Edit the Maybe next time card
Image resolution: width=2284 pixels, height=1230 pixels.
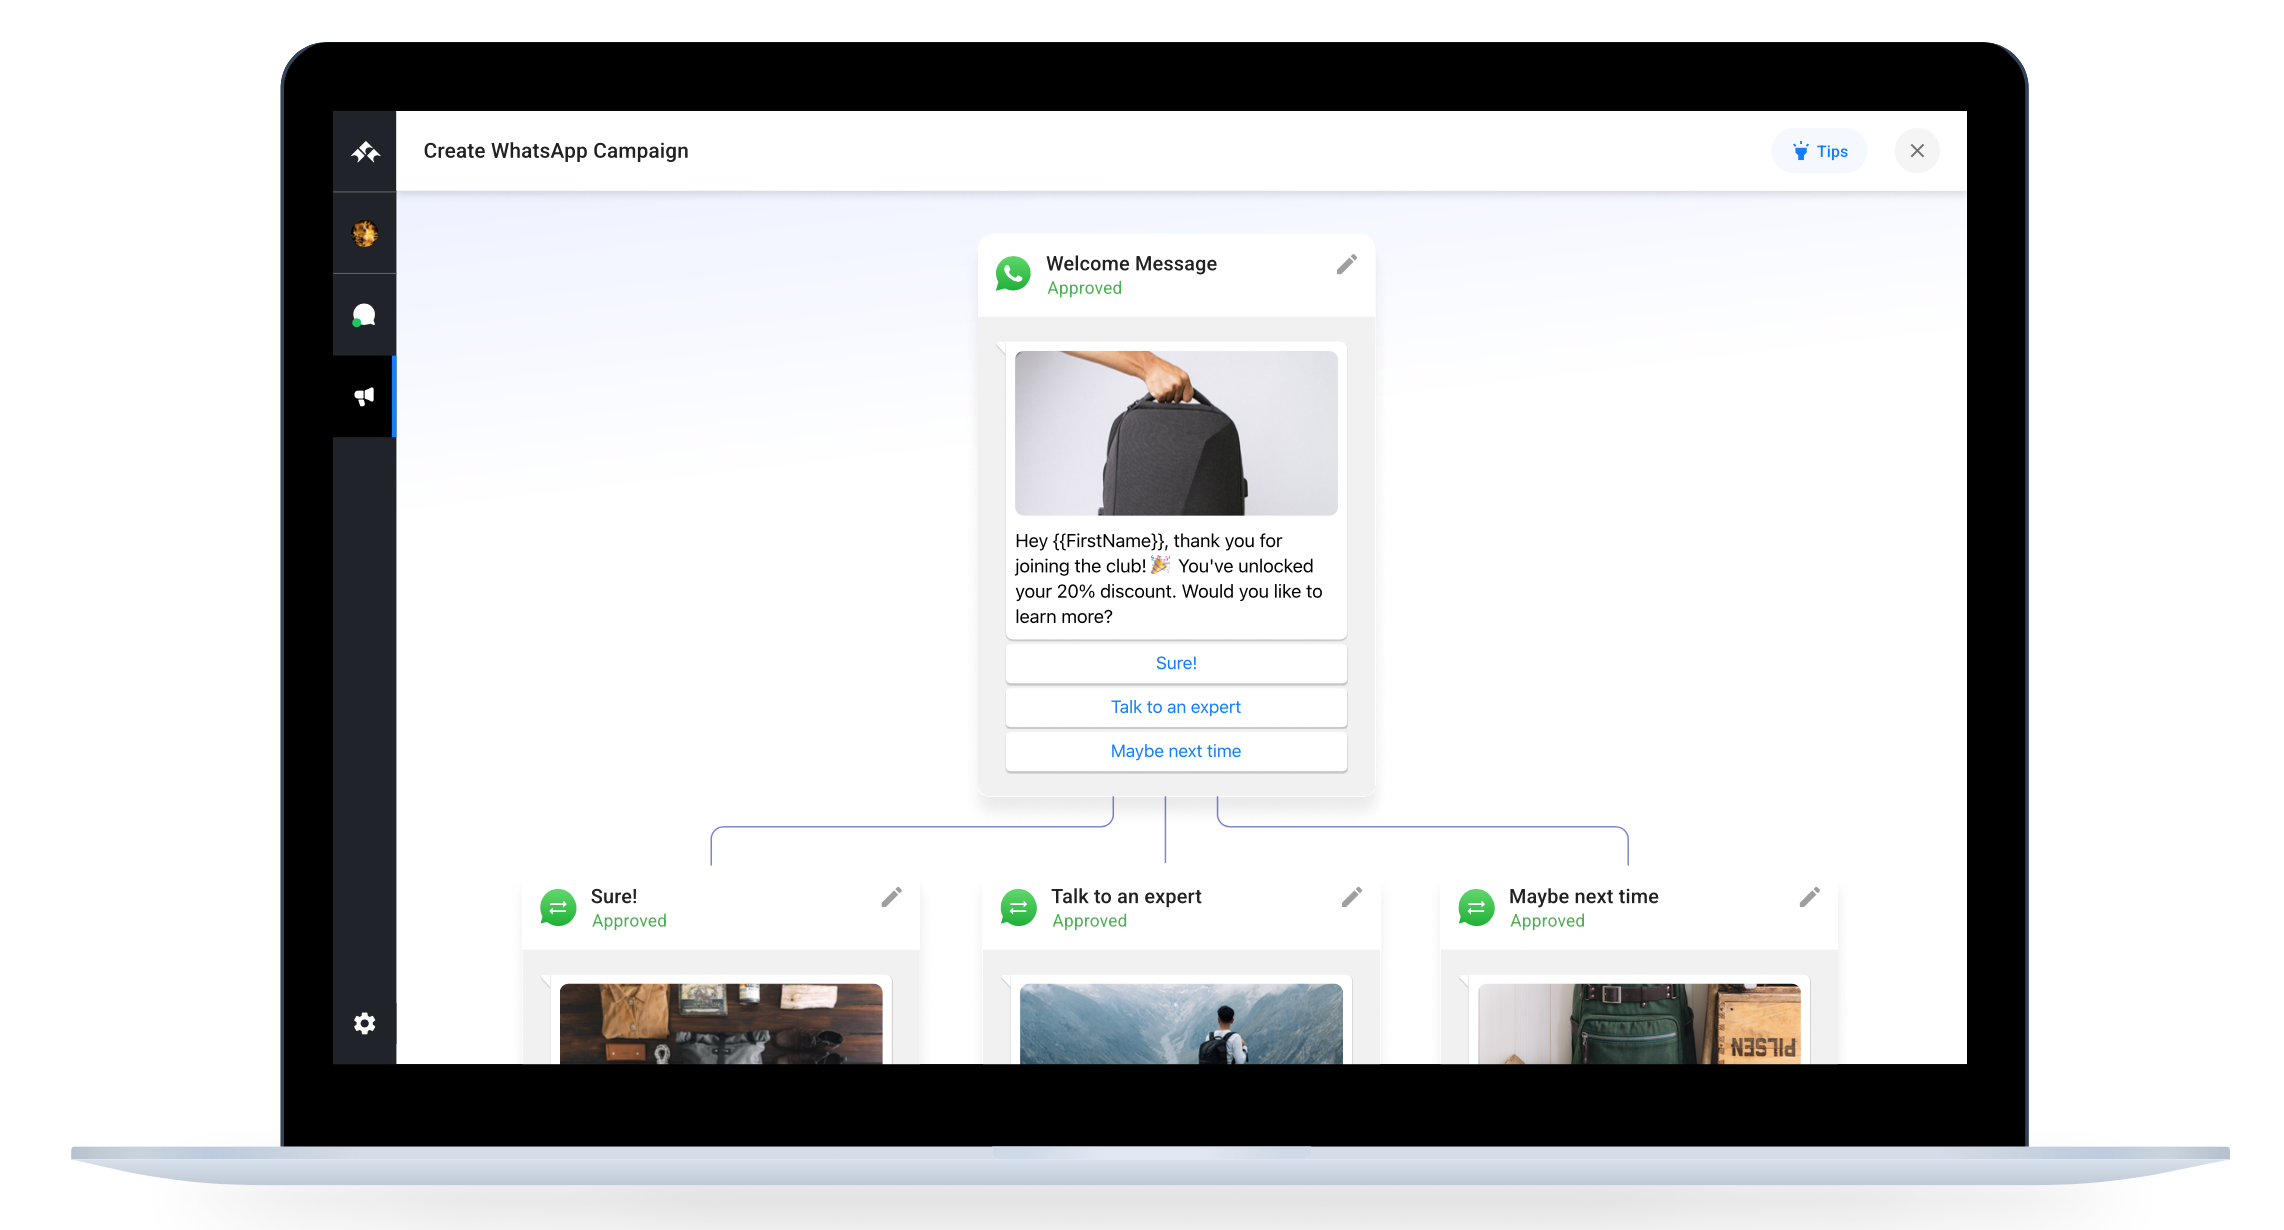coord(1809,897)
